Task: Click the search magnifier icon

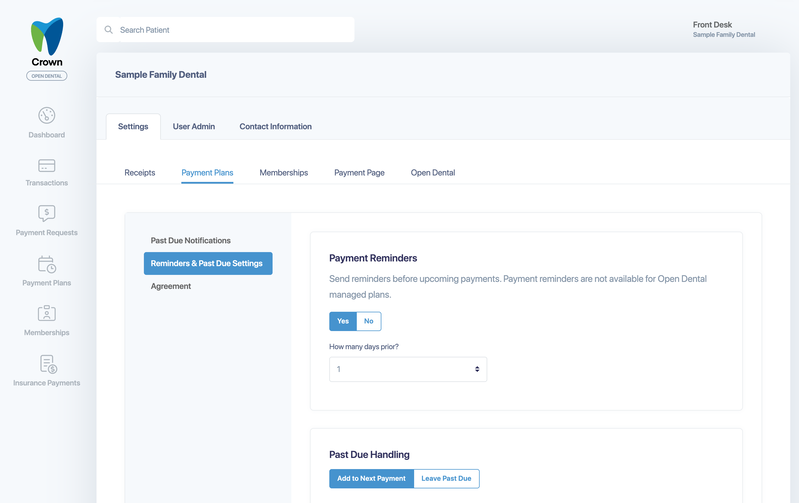Action: coord(109,30)
